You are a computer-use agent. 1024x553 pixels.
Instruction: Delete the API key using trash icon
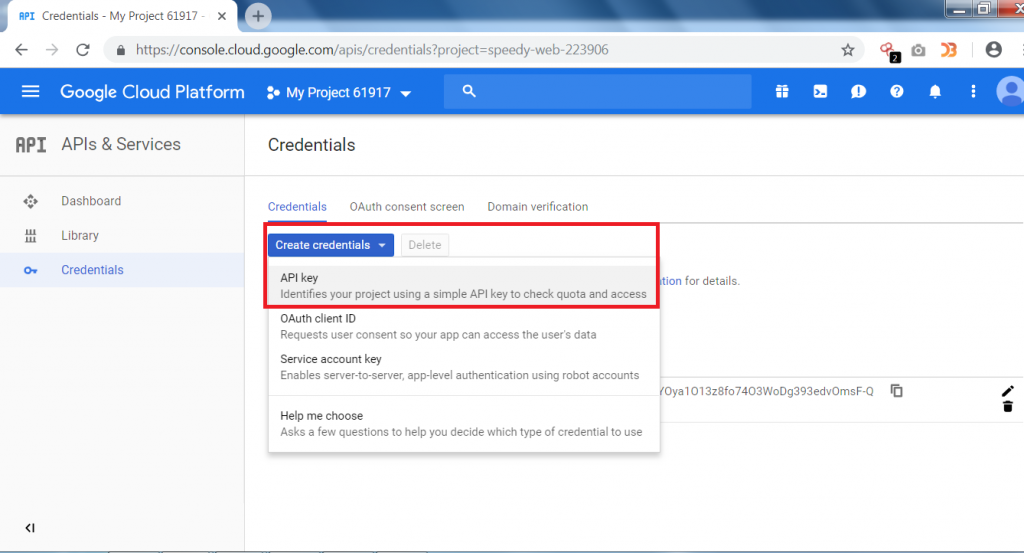[1007, 406]
